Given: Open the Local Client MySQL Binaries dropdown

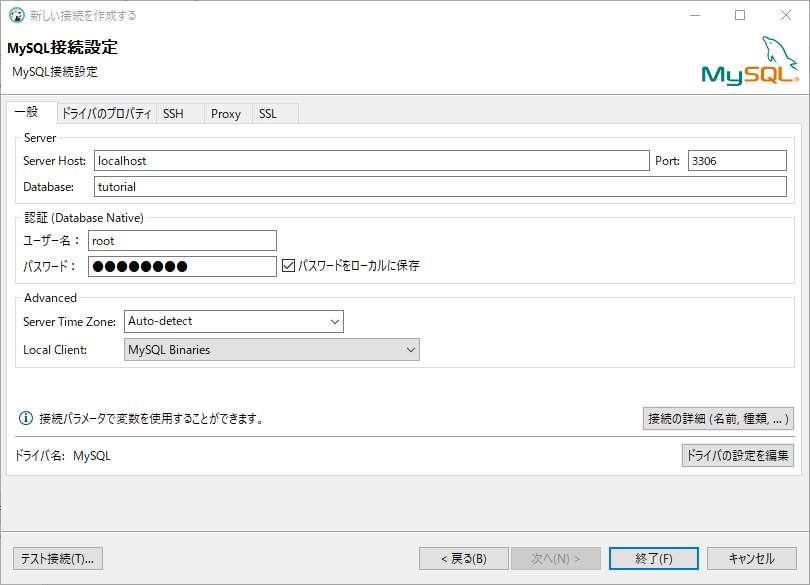Looking at the screenshot, I should [x=272, y=350].
